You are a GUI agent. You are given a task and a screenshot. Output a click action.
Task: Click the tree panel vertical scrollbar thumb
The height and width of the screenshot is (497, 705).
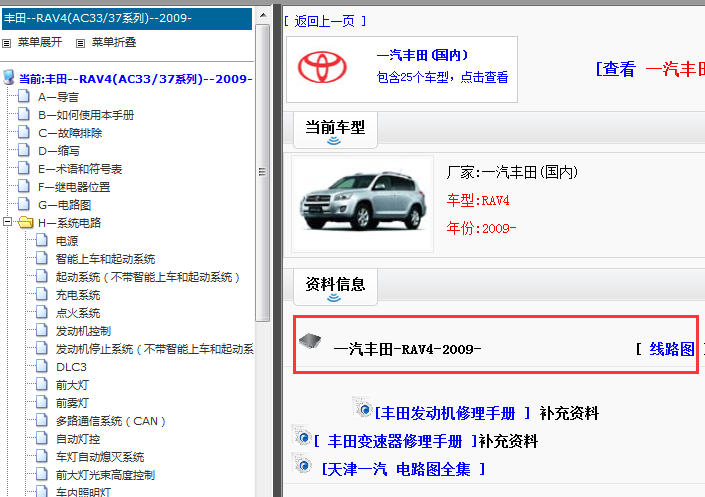pyautogui.click(x=263, y=173)
